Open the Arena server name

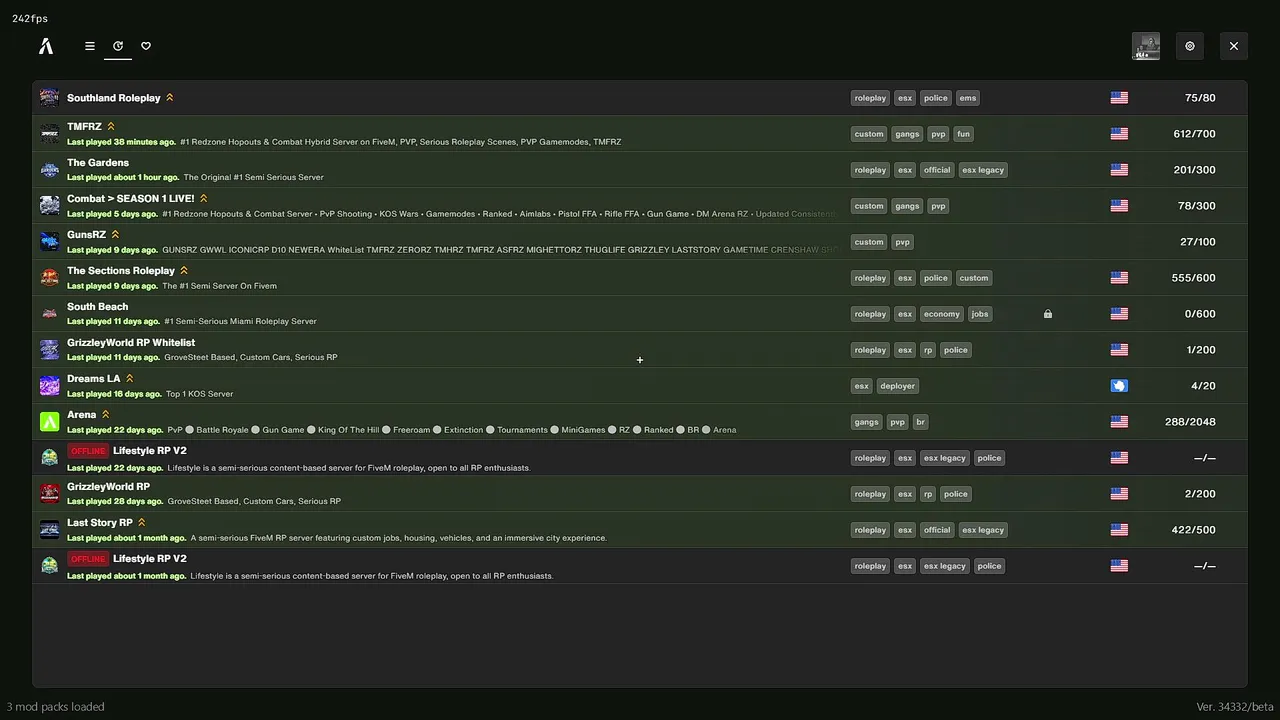pos(82,415)
